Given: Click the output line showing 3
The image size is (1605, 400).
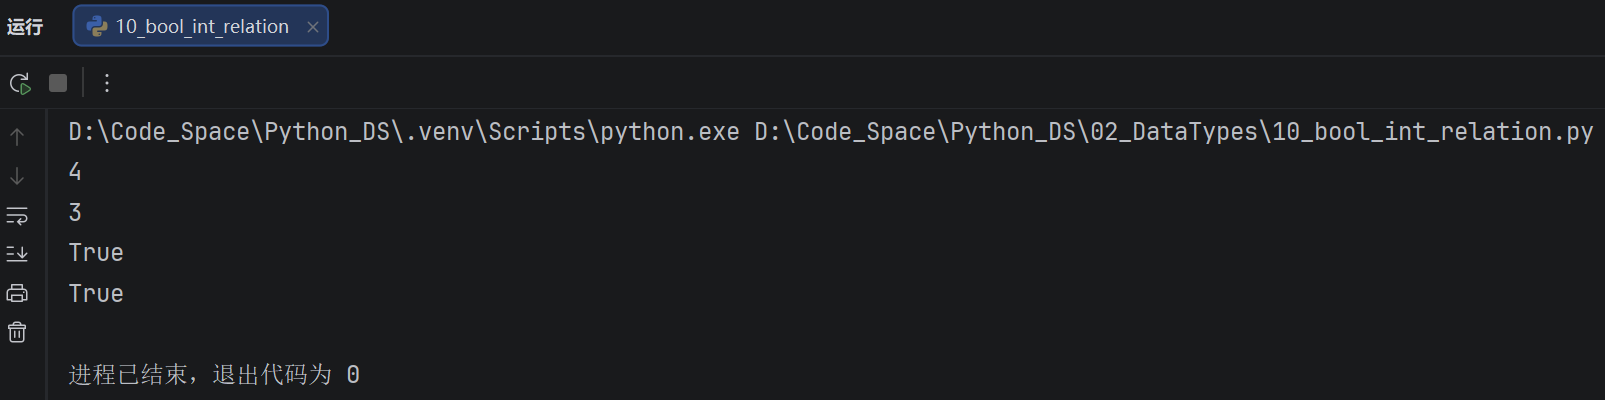Looking at the screenshot, I should [x=75, y=213].
